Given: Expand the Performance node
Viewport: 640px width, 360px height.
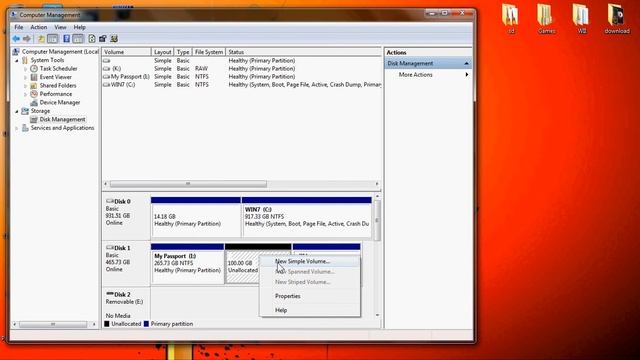Looking at the screenshot, I should (x=25, y=94).
